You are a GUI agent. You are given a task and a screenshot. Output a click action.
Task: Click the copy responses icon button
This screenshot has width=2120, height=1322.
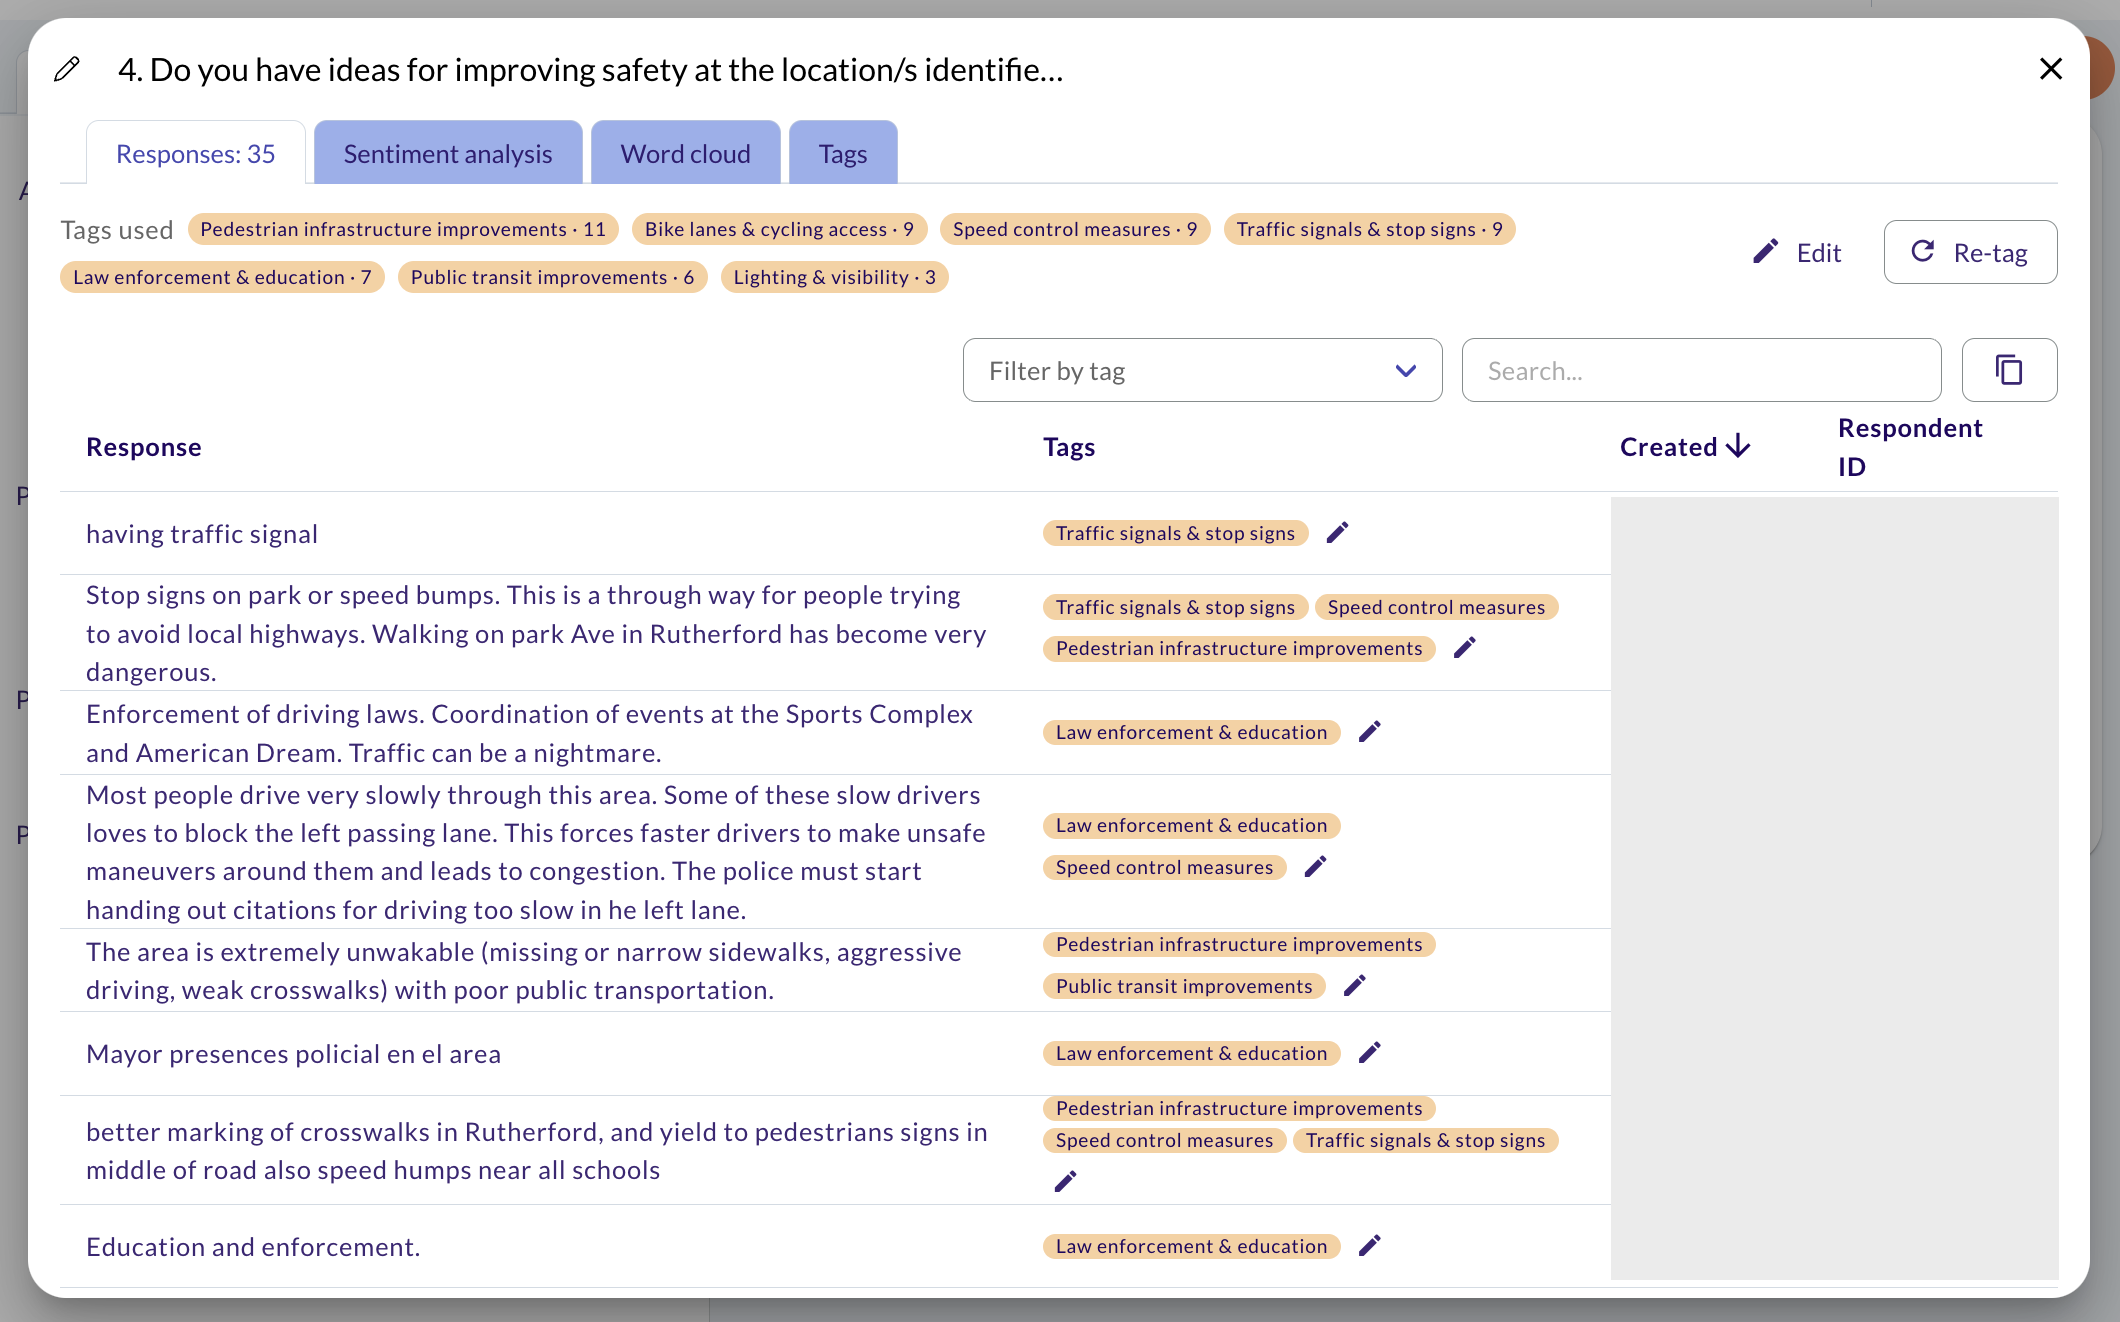click(2009, 370)
